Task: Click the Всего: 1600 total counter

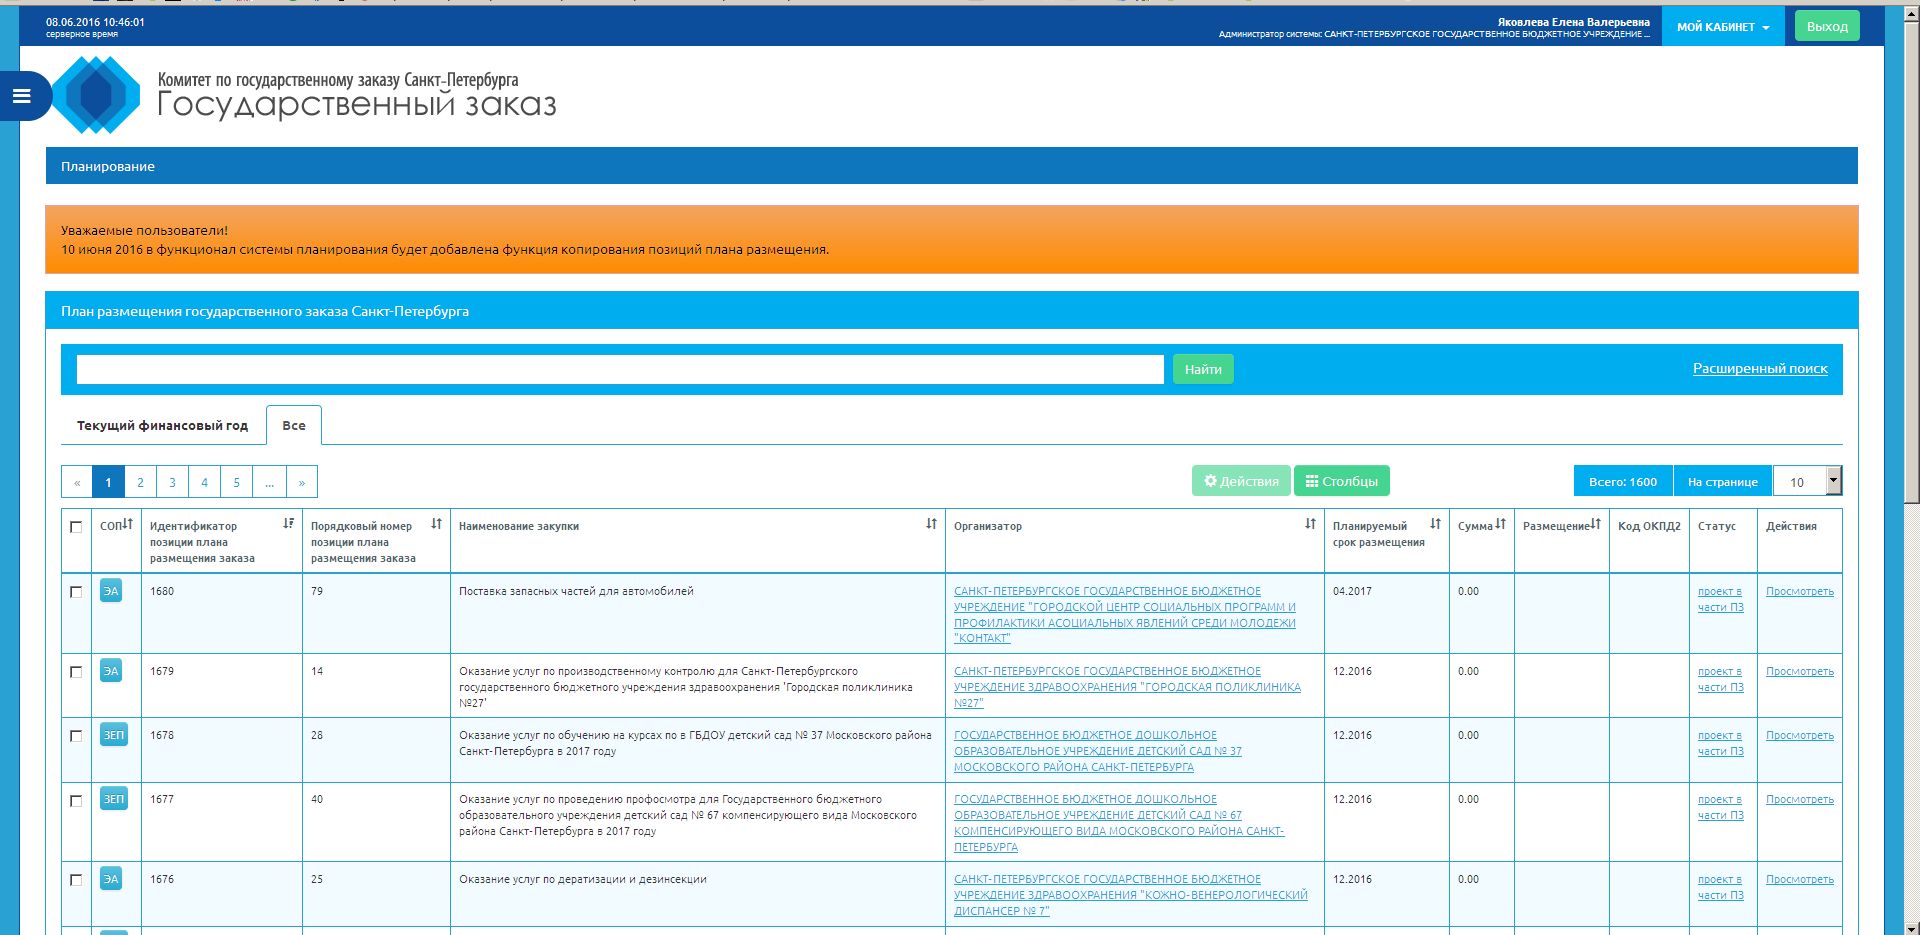Action: [1622, 481]
